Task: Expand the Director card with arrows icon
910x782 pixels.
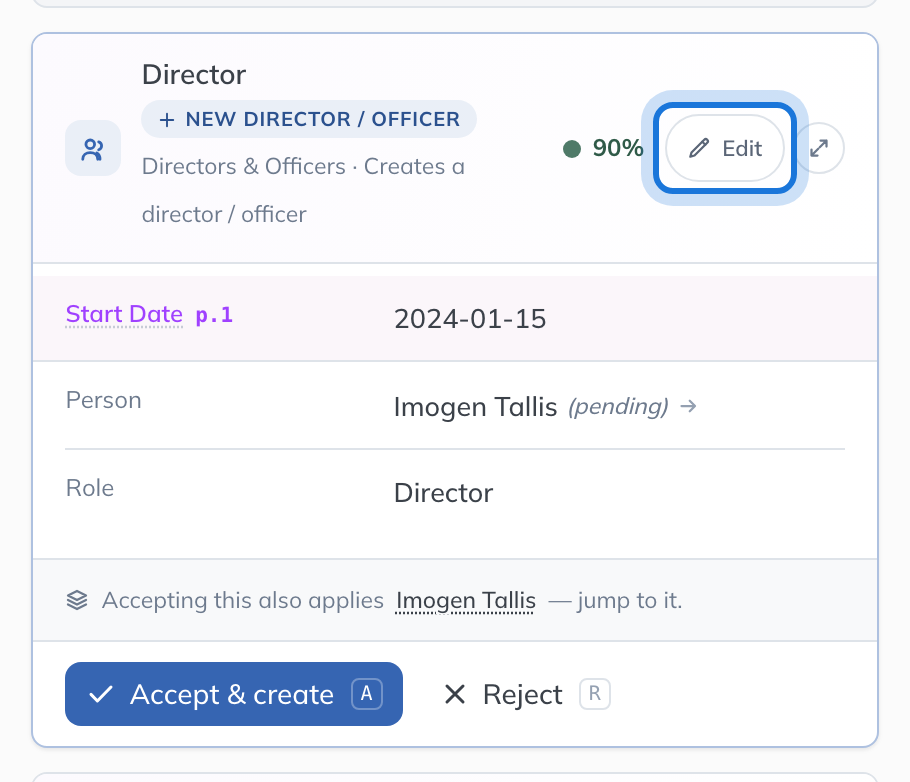Action: pos(819,148)
